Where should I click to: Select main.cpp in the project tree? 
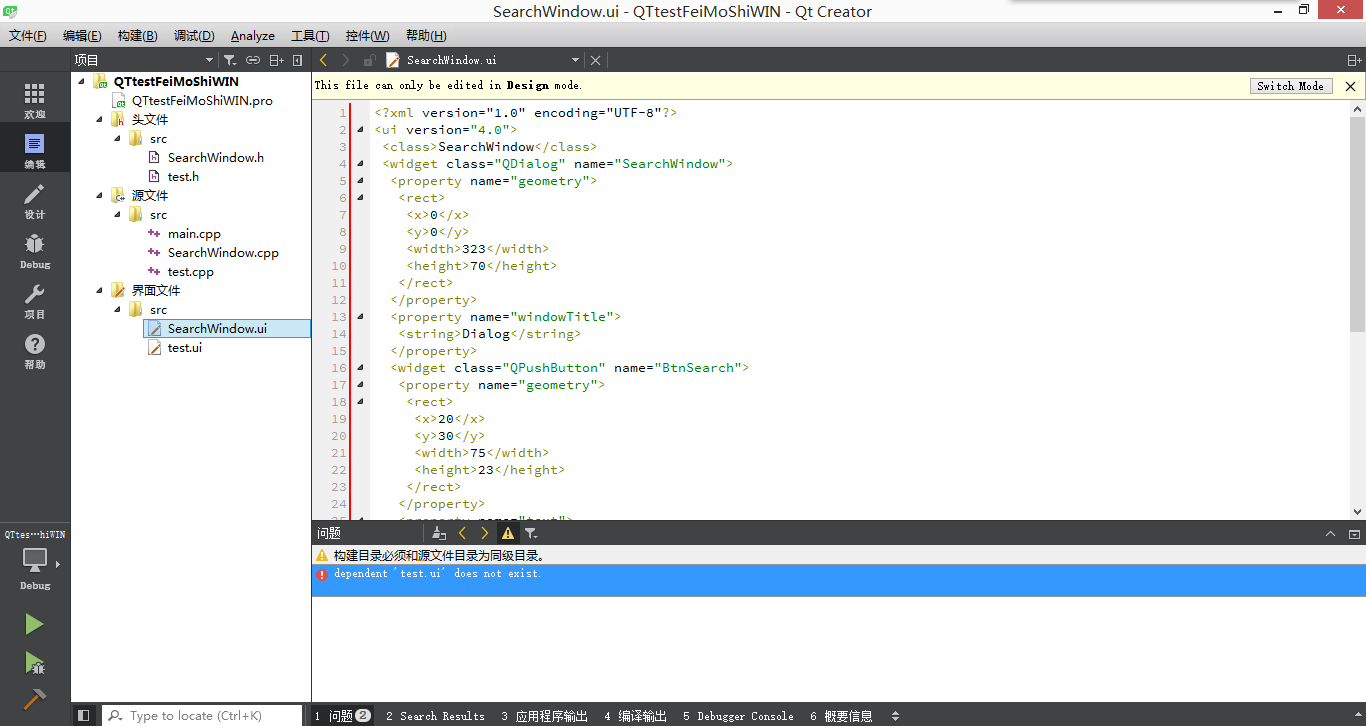194,234
